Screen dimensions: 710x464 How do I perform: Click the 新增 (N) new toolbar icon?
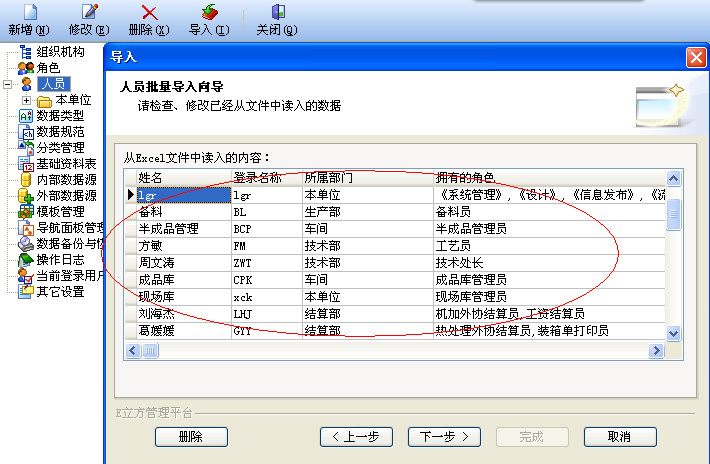tap(30, 12)
